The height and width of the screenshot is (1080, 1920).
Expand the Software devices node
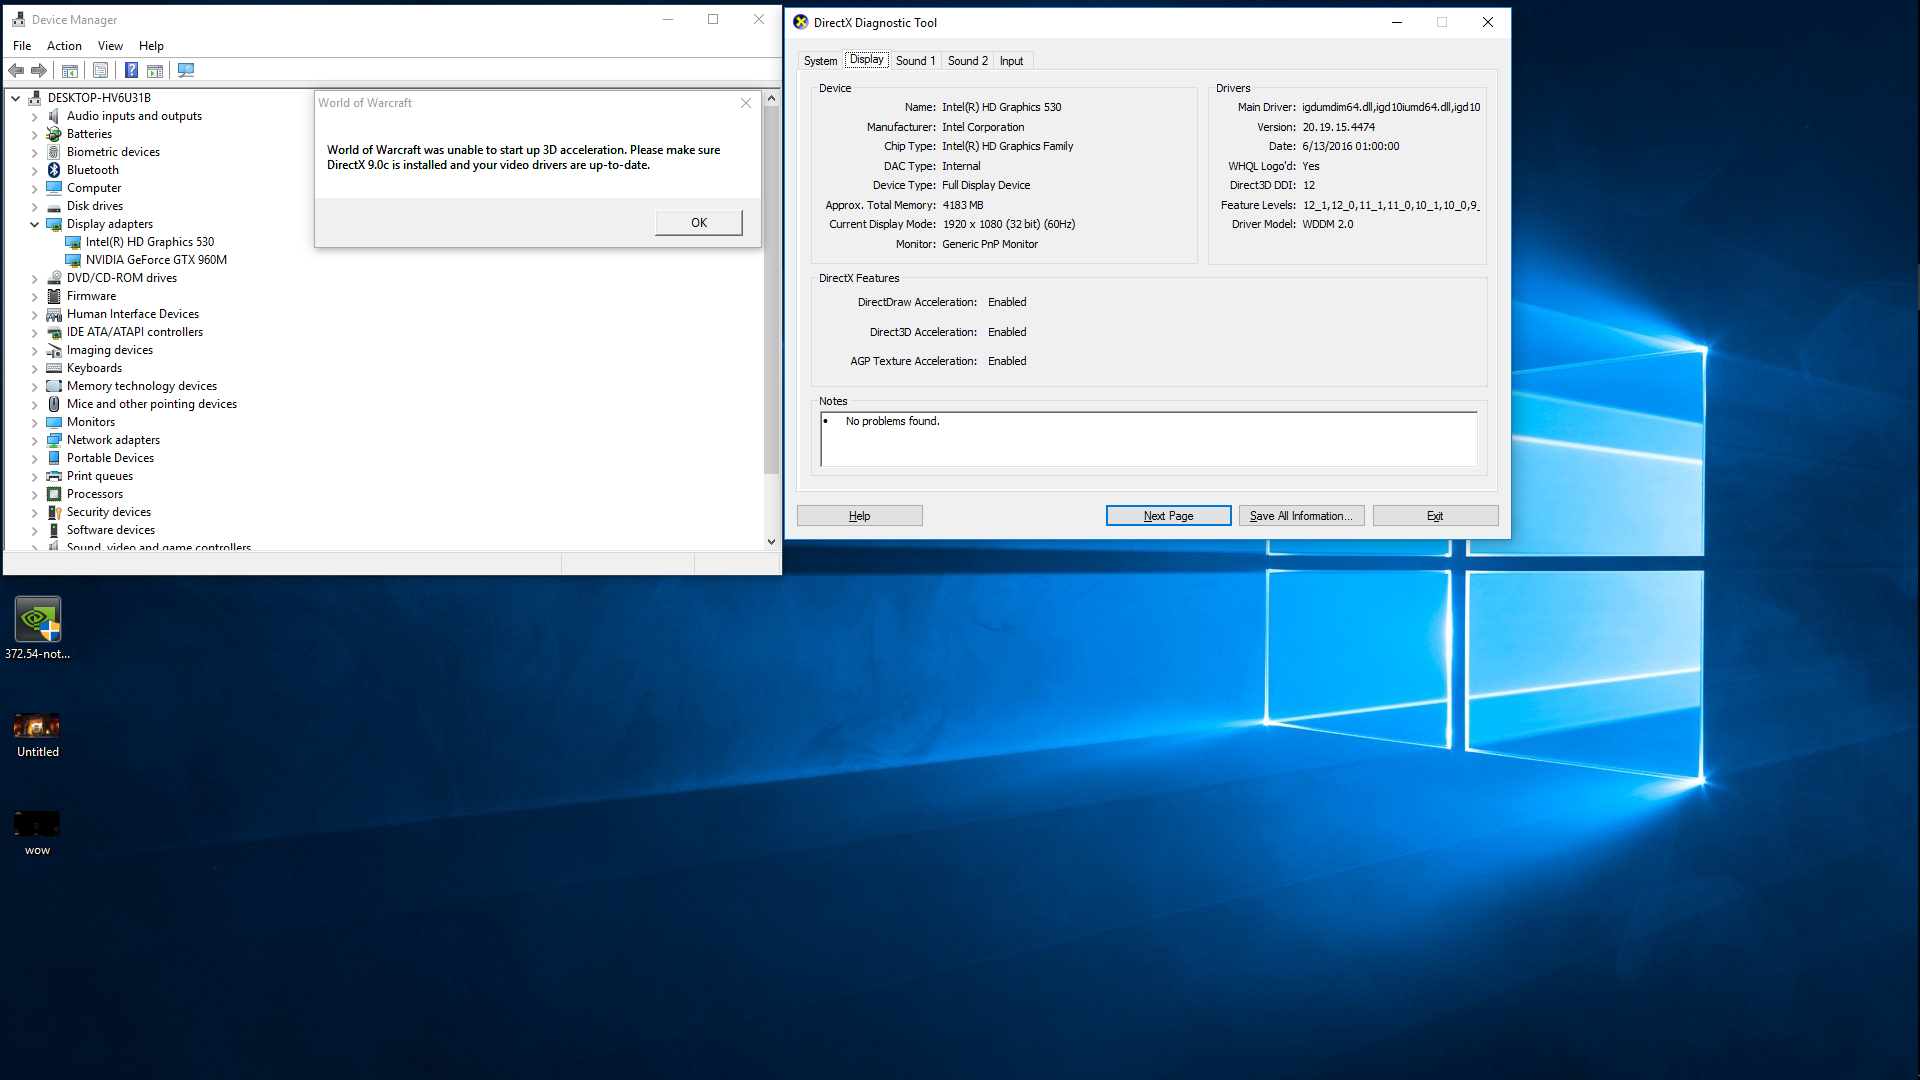[34, 530]
